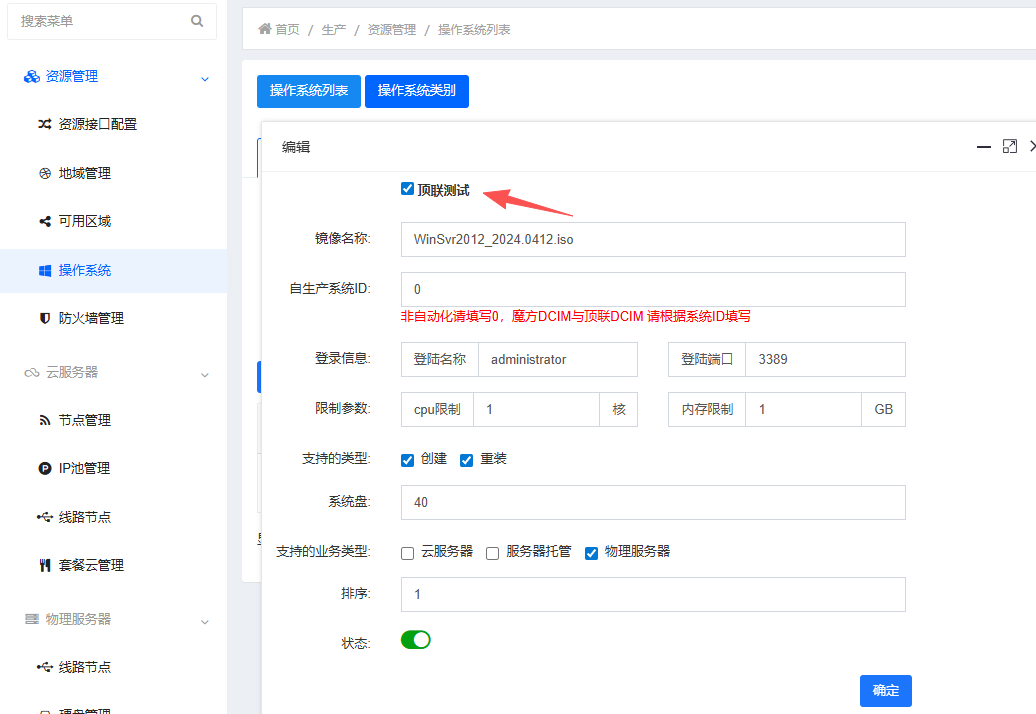Open 节点管理 menu item

pos(113,420)
